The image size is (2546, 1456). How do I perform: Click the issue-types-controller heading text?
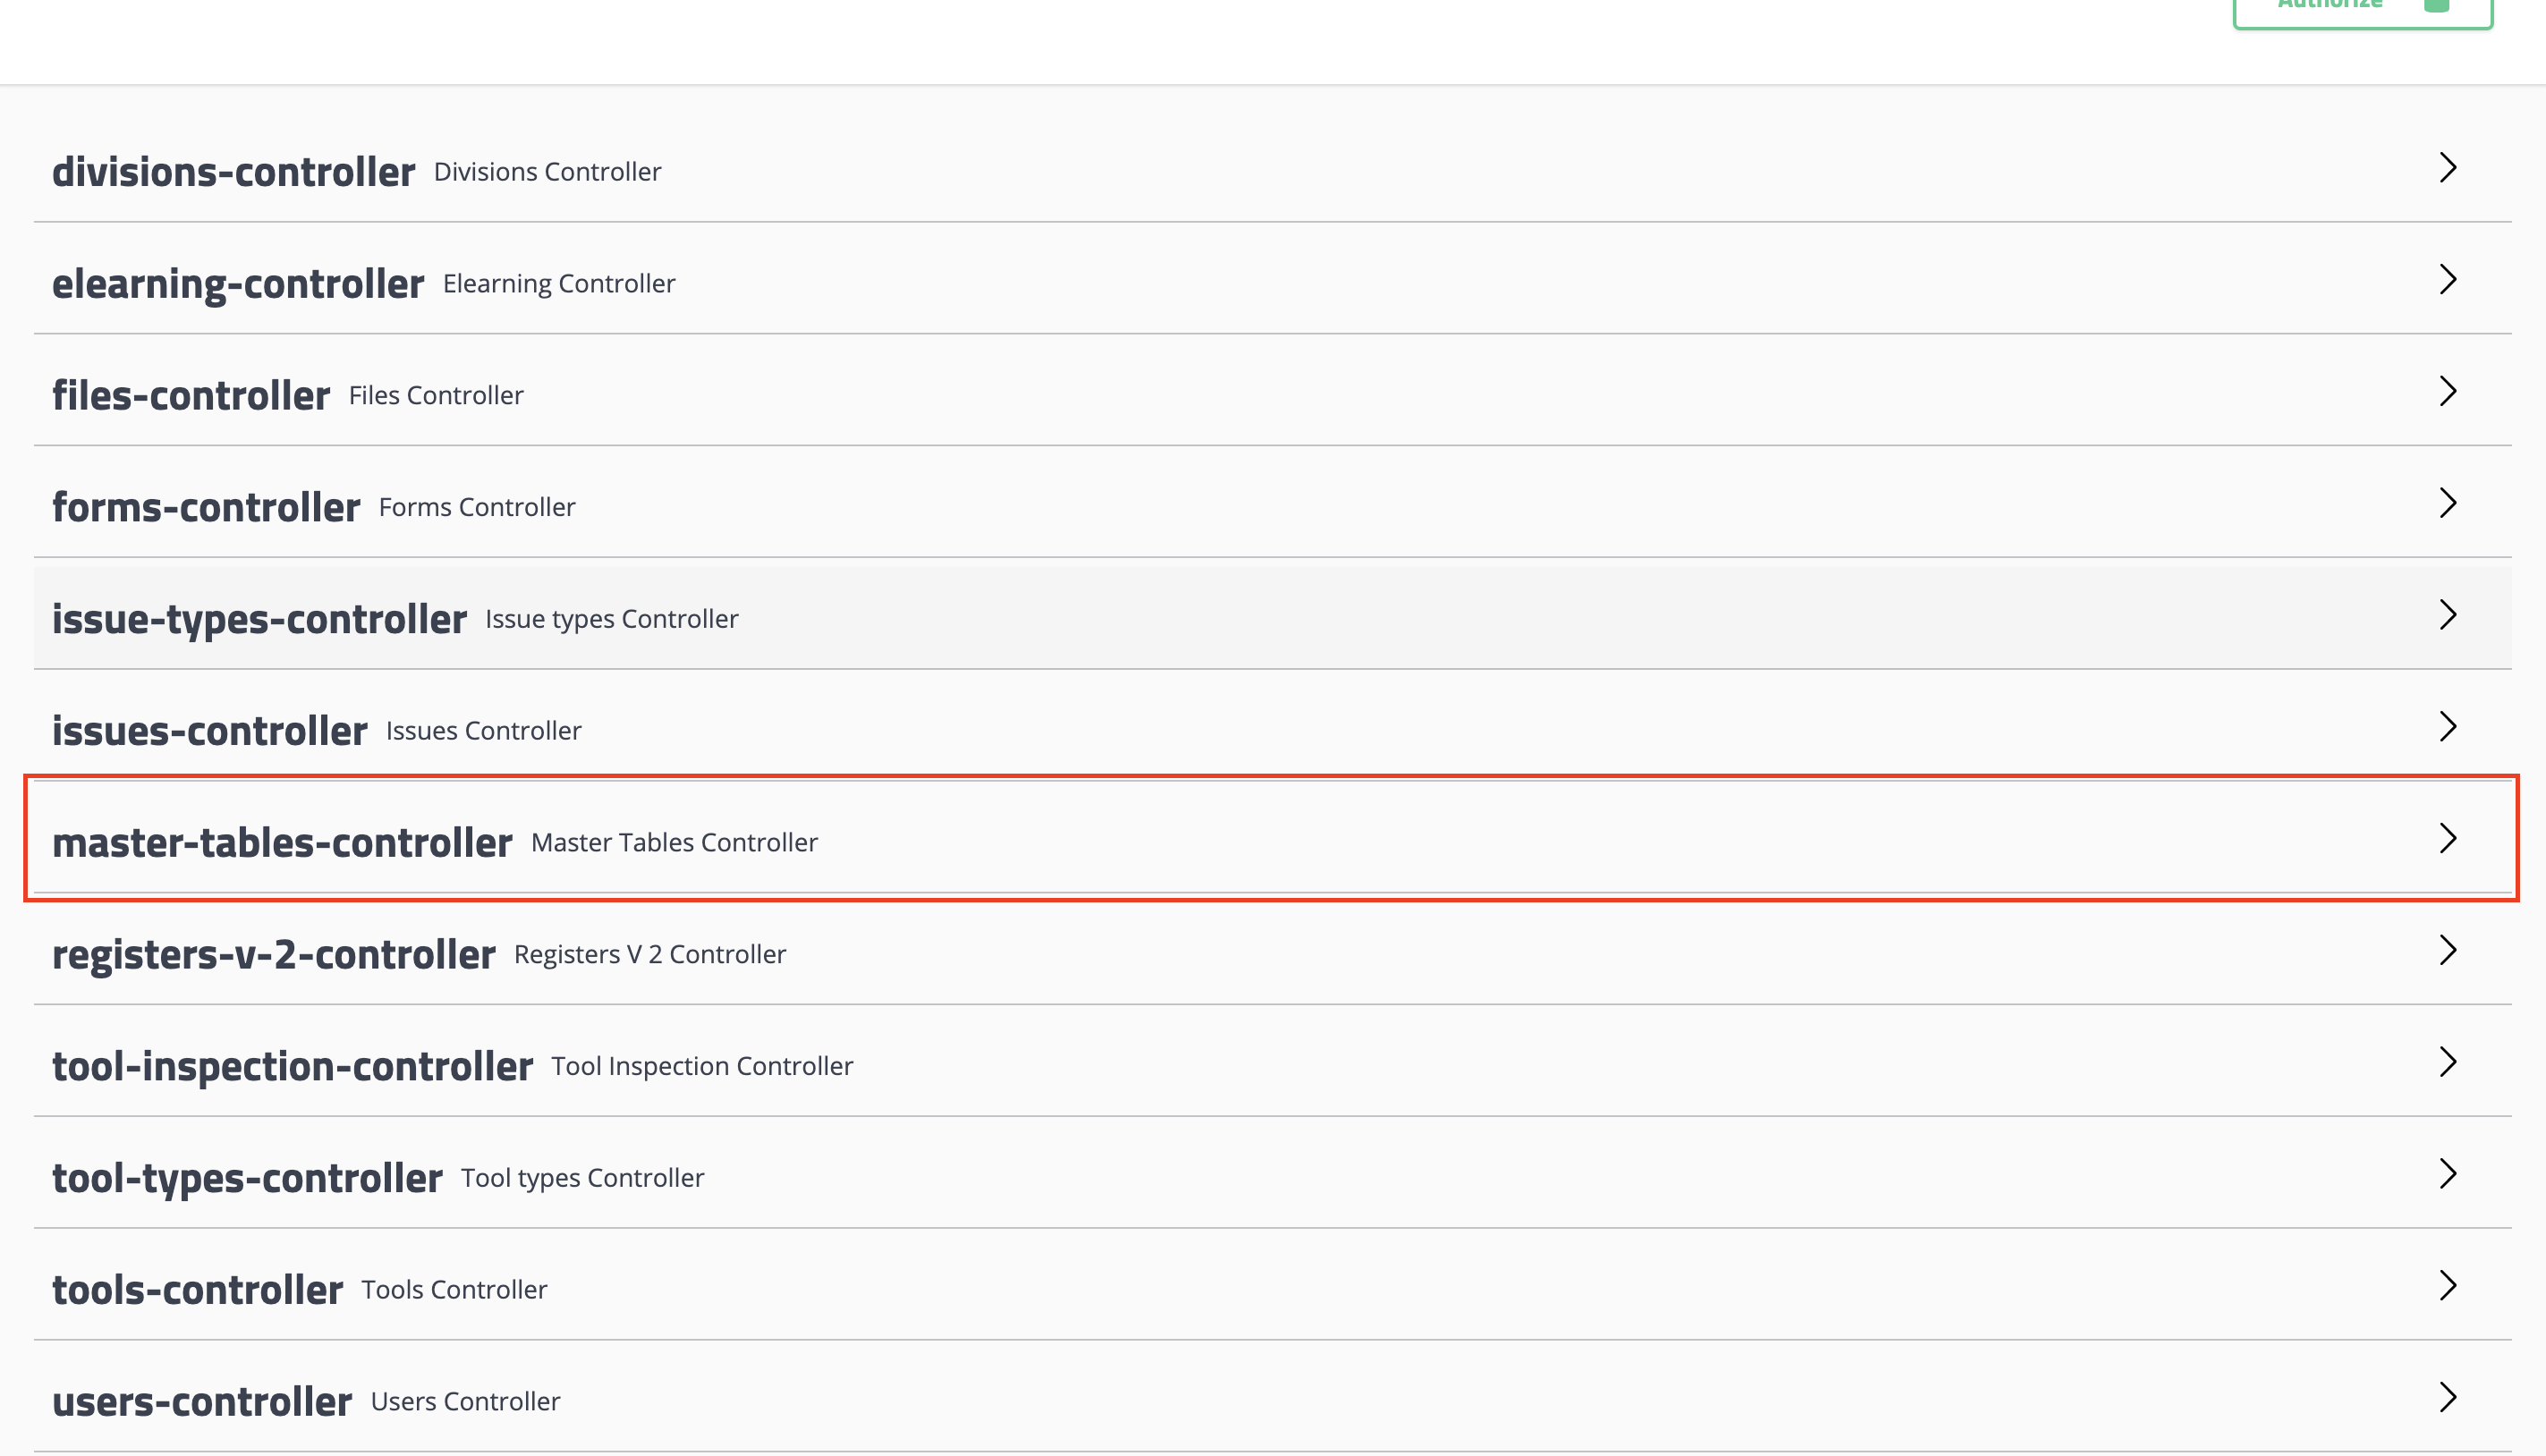[x=259, y=619]
